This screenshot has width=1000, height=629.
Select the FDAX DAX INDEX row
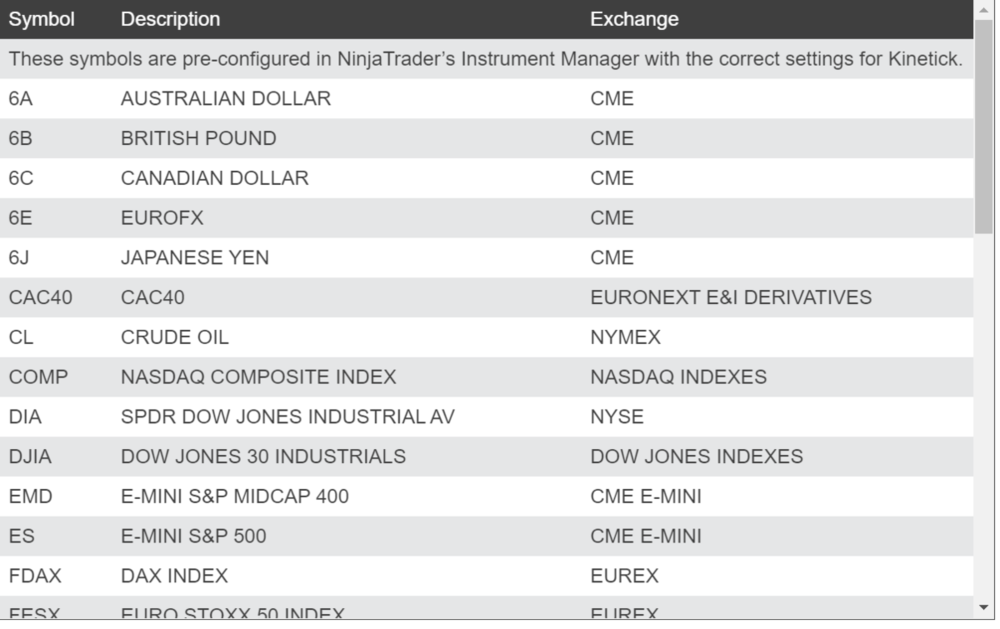click(x=174, y=576)
